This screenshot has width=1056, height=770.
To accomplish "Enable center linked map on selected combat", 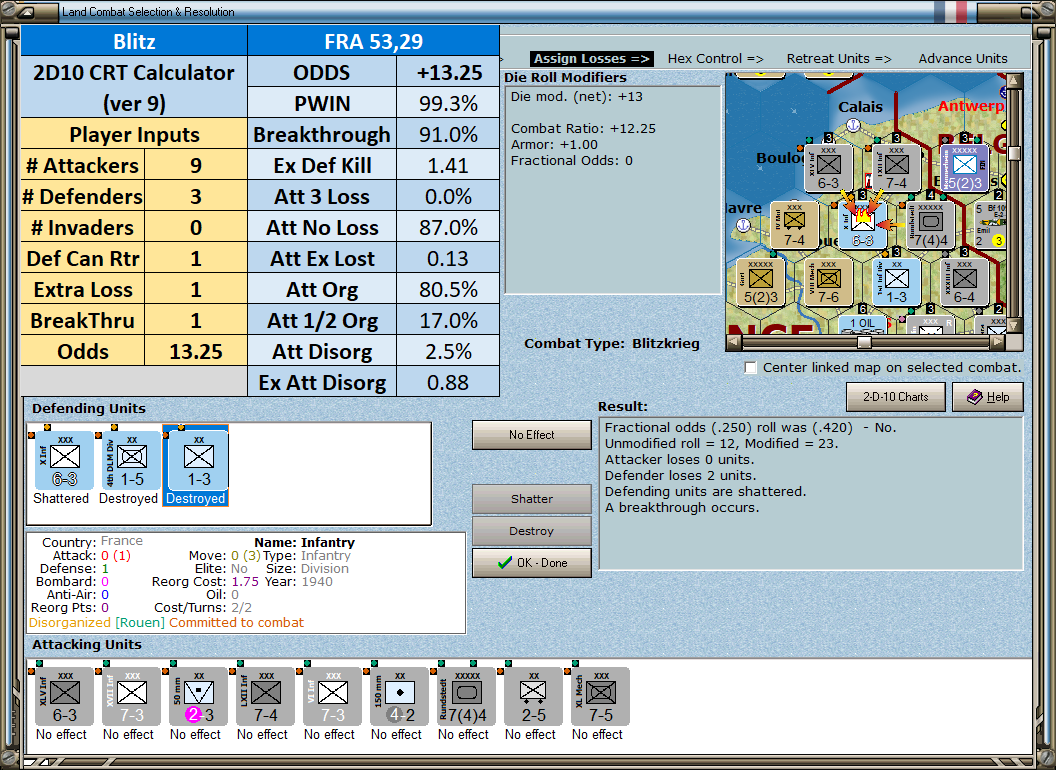I will coord(750,368).
